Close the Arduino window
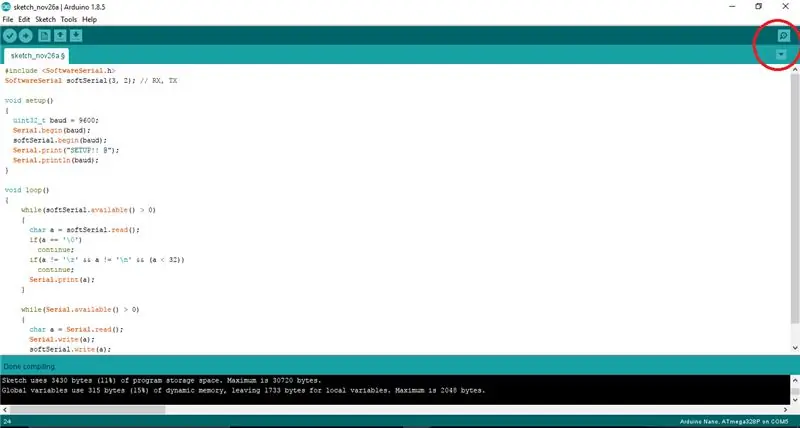This screenshot has width=800, height=428. tap(785, 7)
